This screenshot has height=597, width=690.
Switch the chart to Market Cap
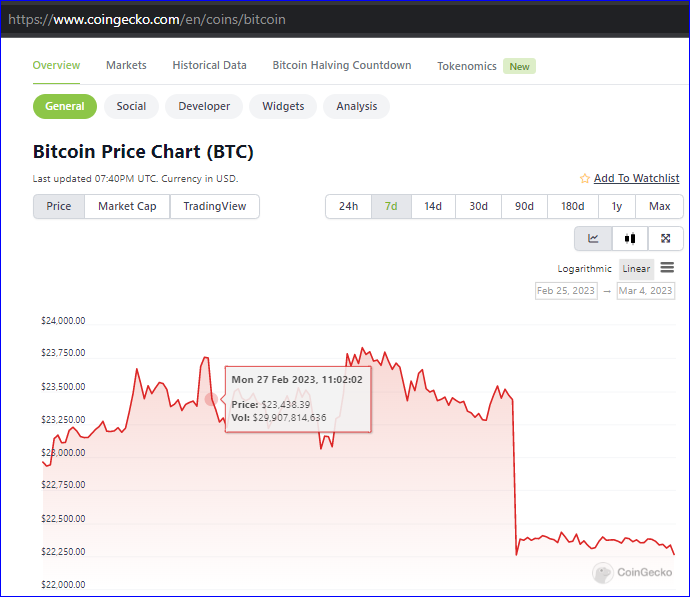[127, 206]
